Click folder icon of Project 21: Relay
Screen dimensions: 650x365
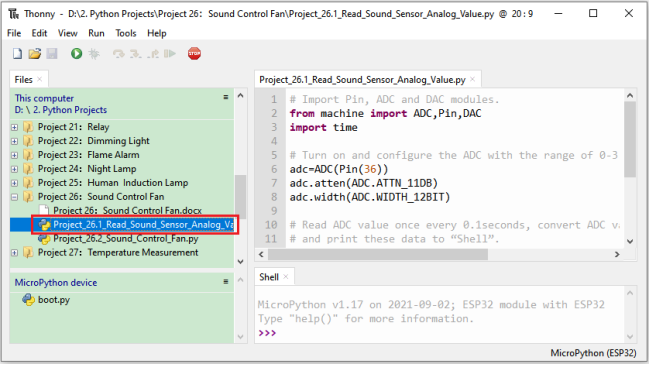coord(28,127)
